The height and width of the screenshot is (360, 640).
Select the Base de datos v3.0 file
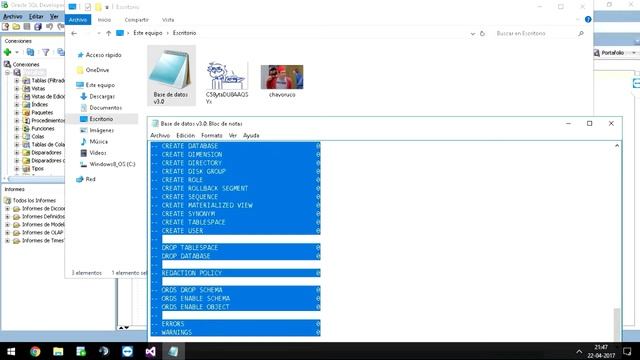[171, 76]
